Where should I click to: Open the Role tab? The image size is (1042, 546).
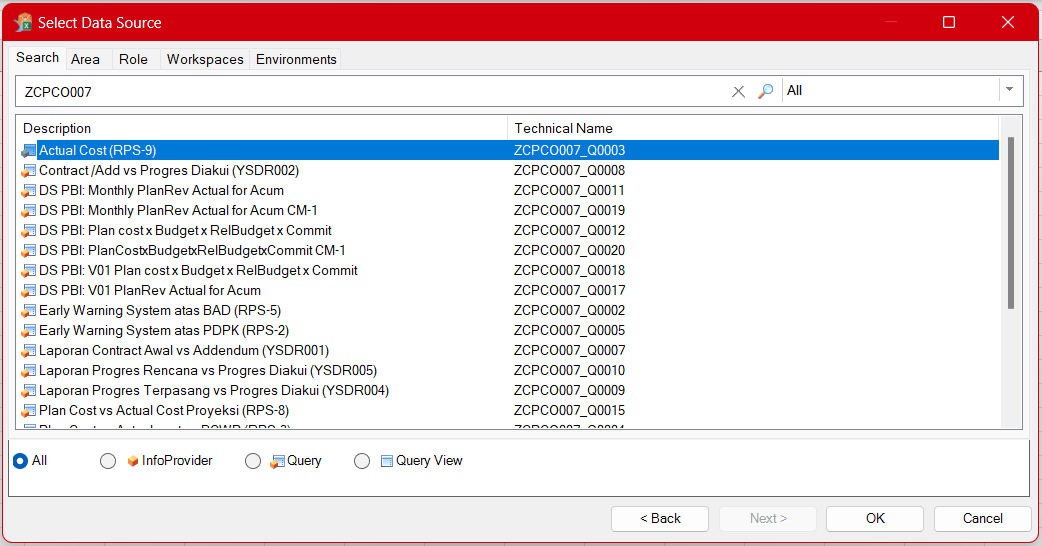[133, 59]
